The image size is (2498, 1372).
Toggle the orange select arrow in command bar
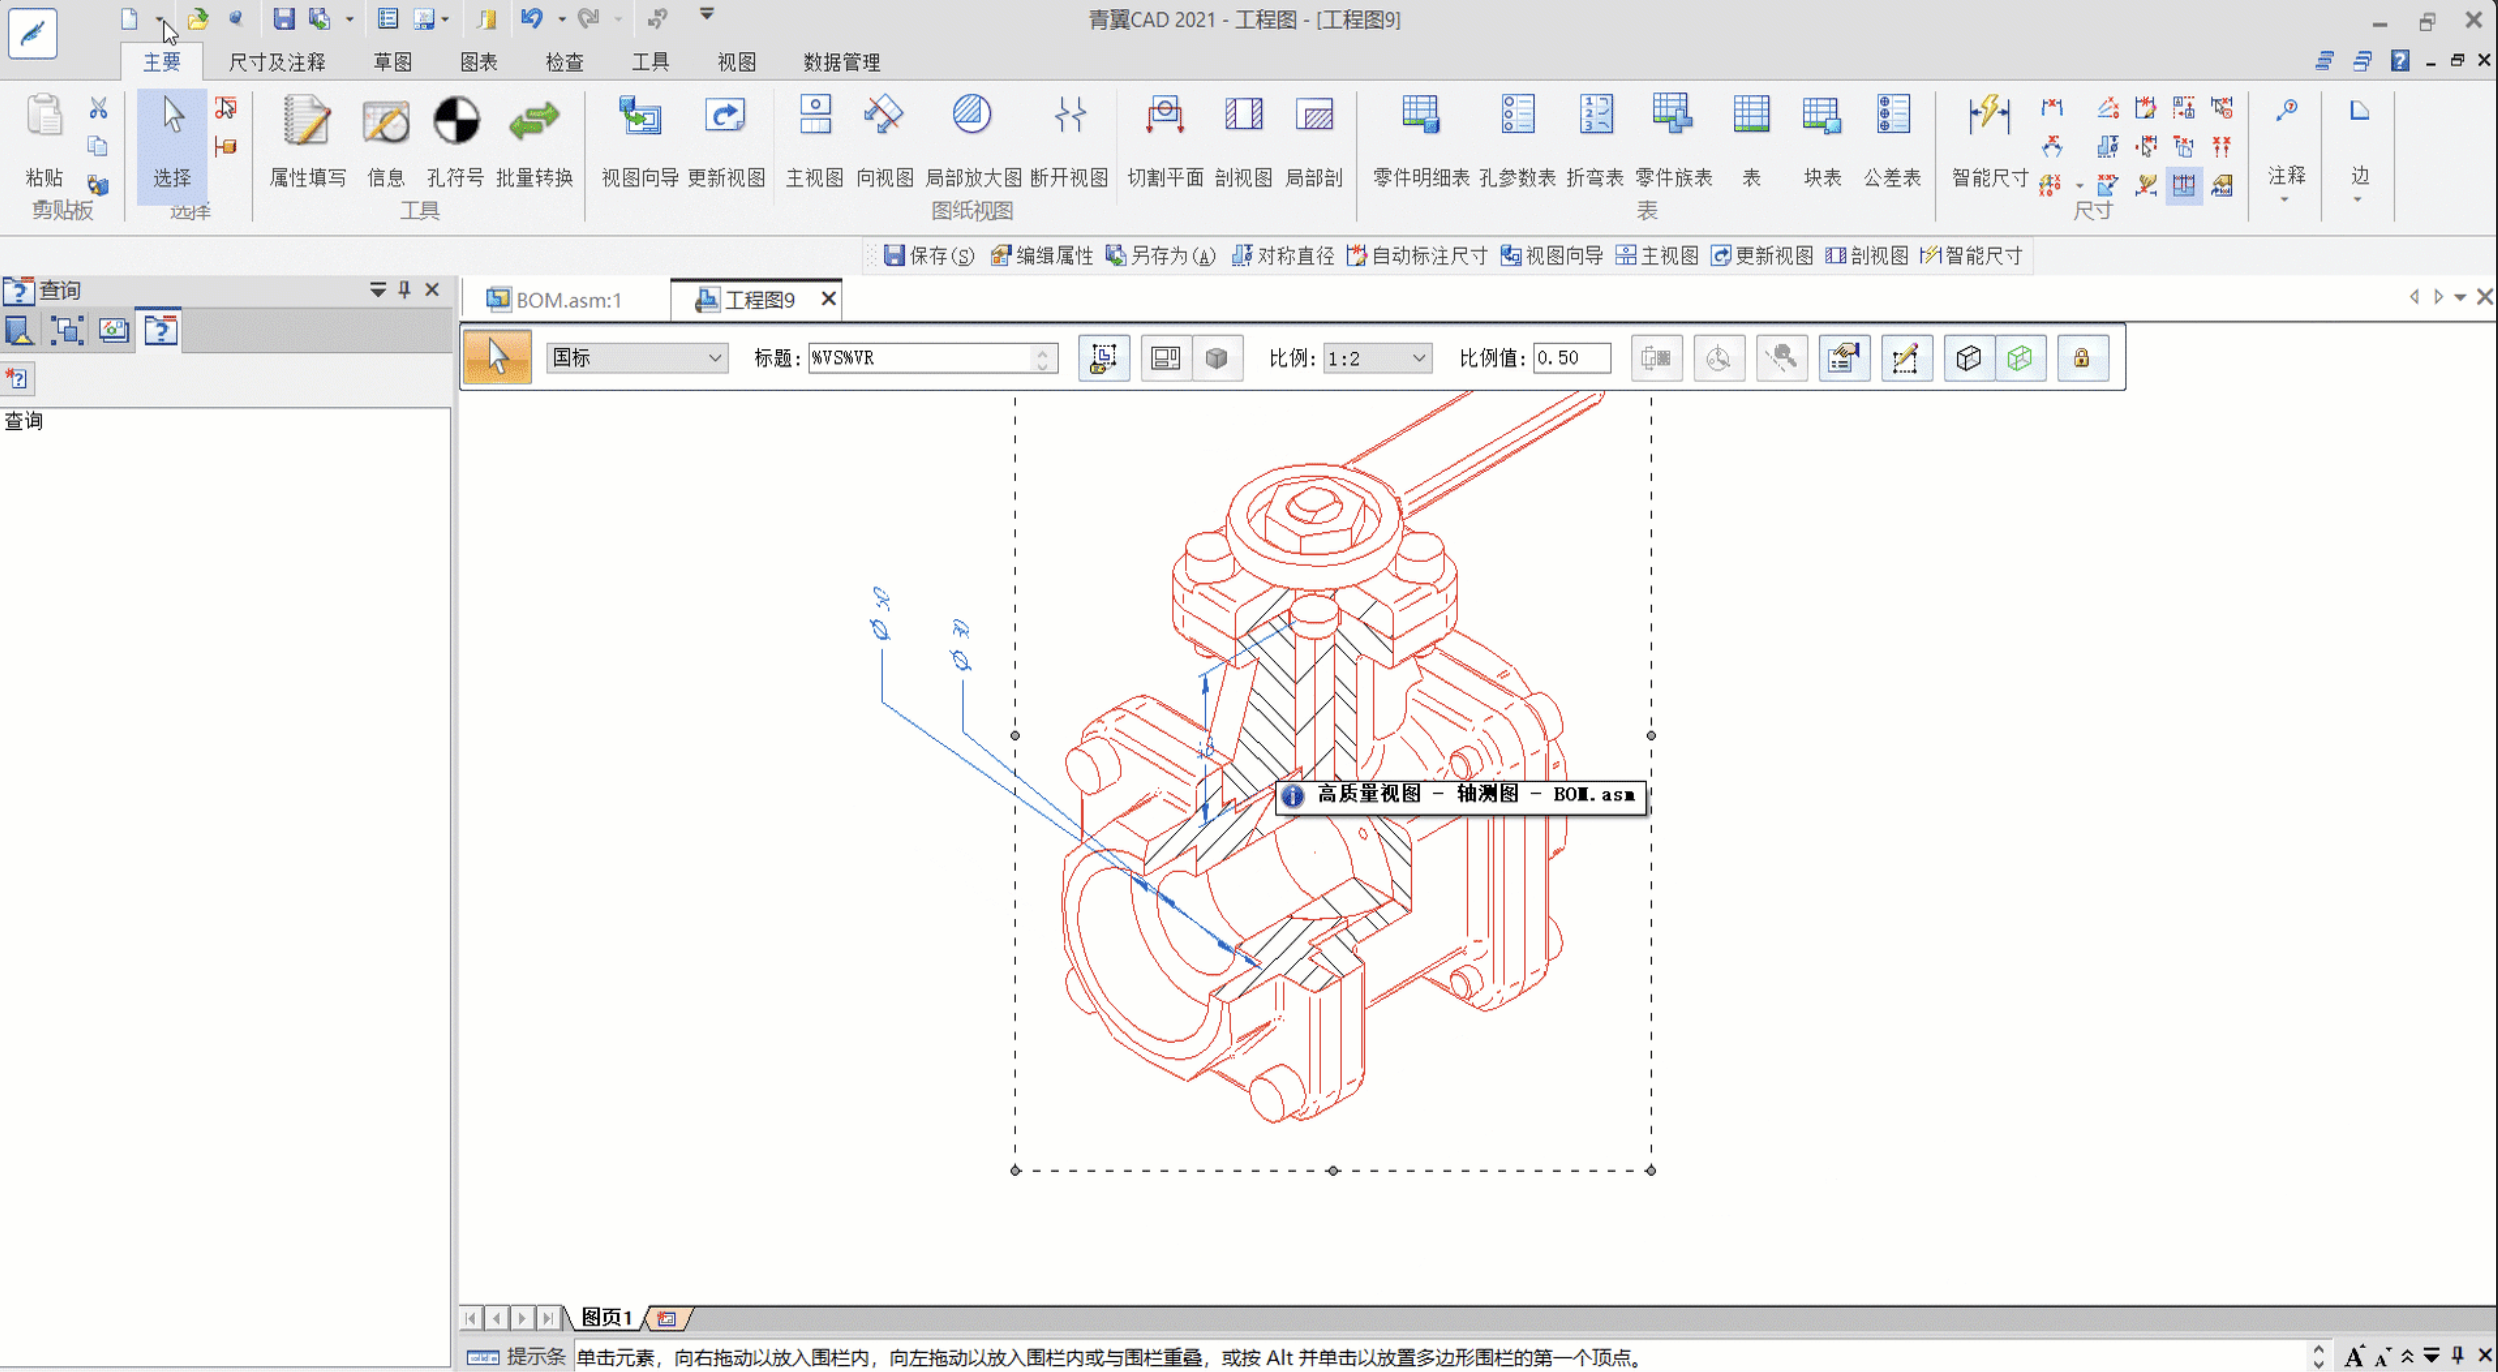click(497, 358)
